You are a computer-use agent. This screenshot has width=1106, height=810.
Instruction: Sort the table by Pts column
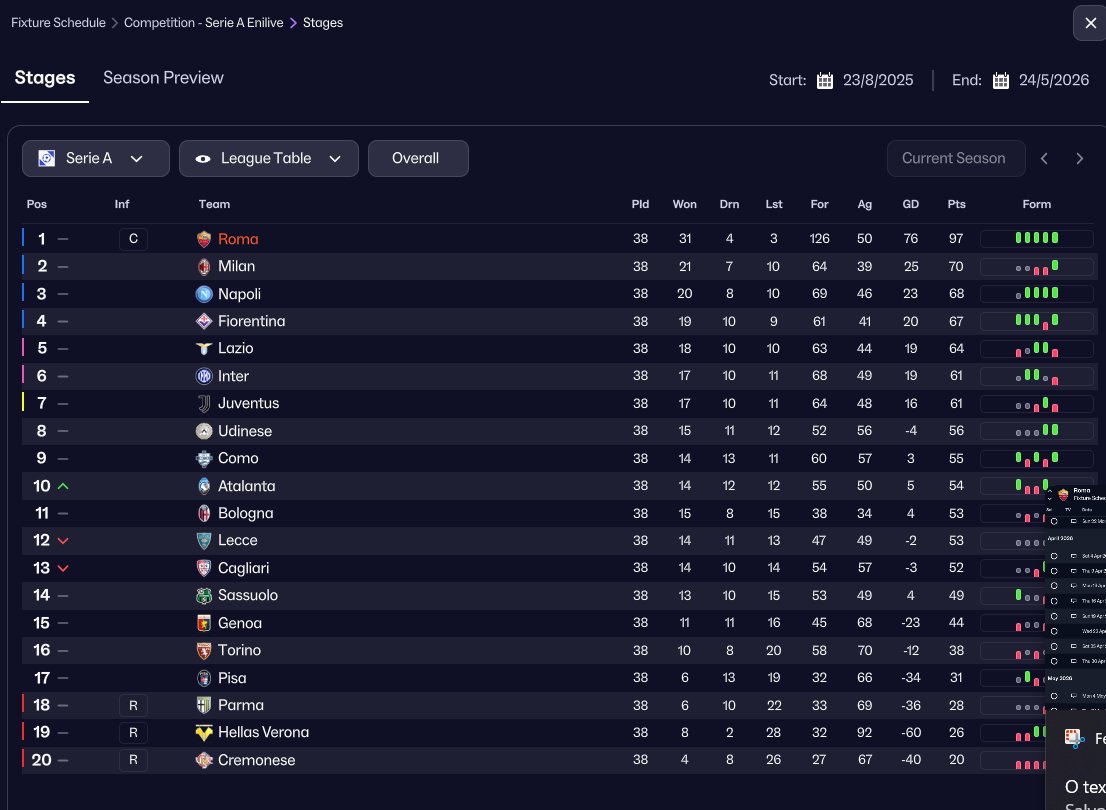tap(957, 204)
